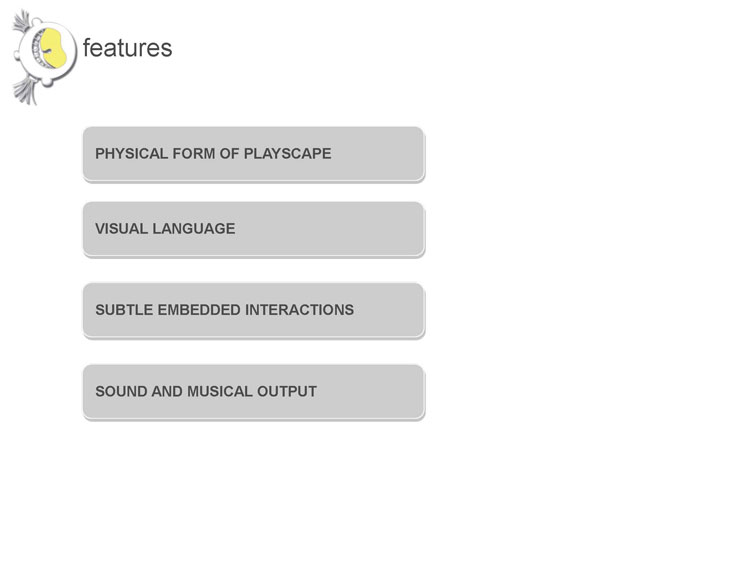Click the yellow bean shape in logo
The image size is (750, 563).
coord(53,47)
